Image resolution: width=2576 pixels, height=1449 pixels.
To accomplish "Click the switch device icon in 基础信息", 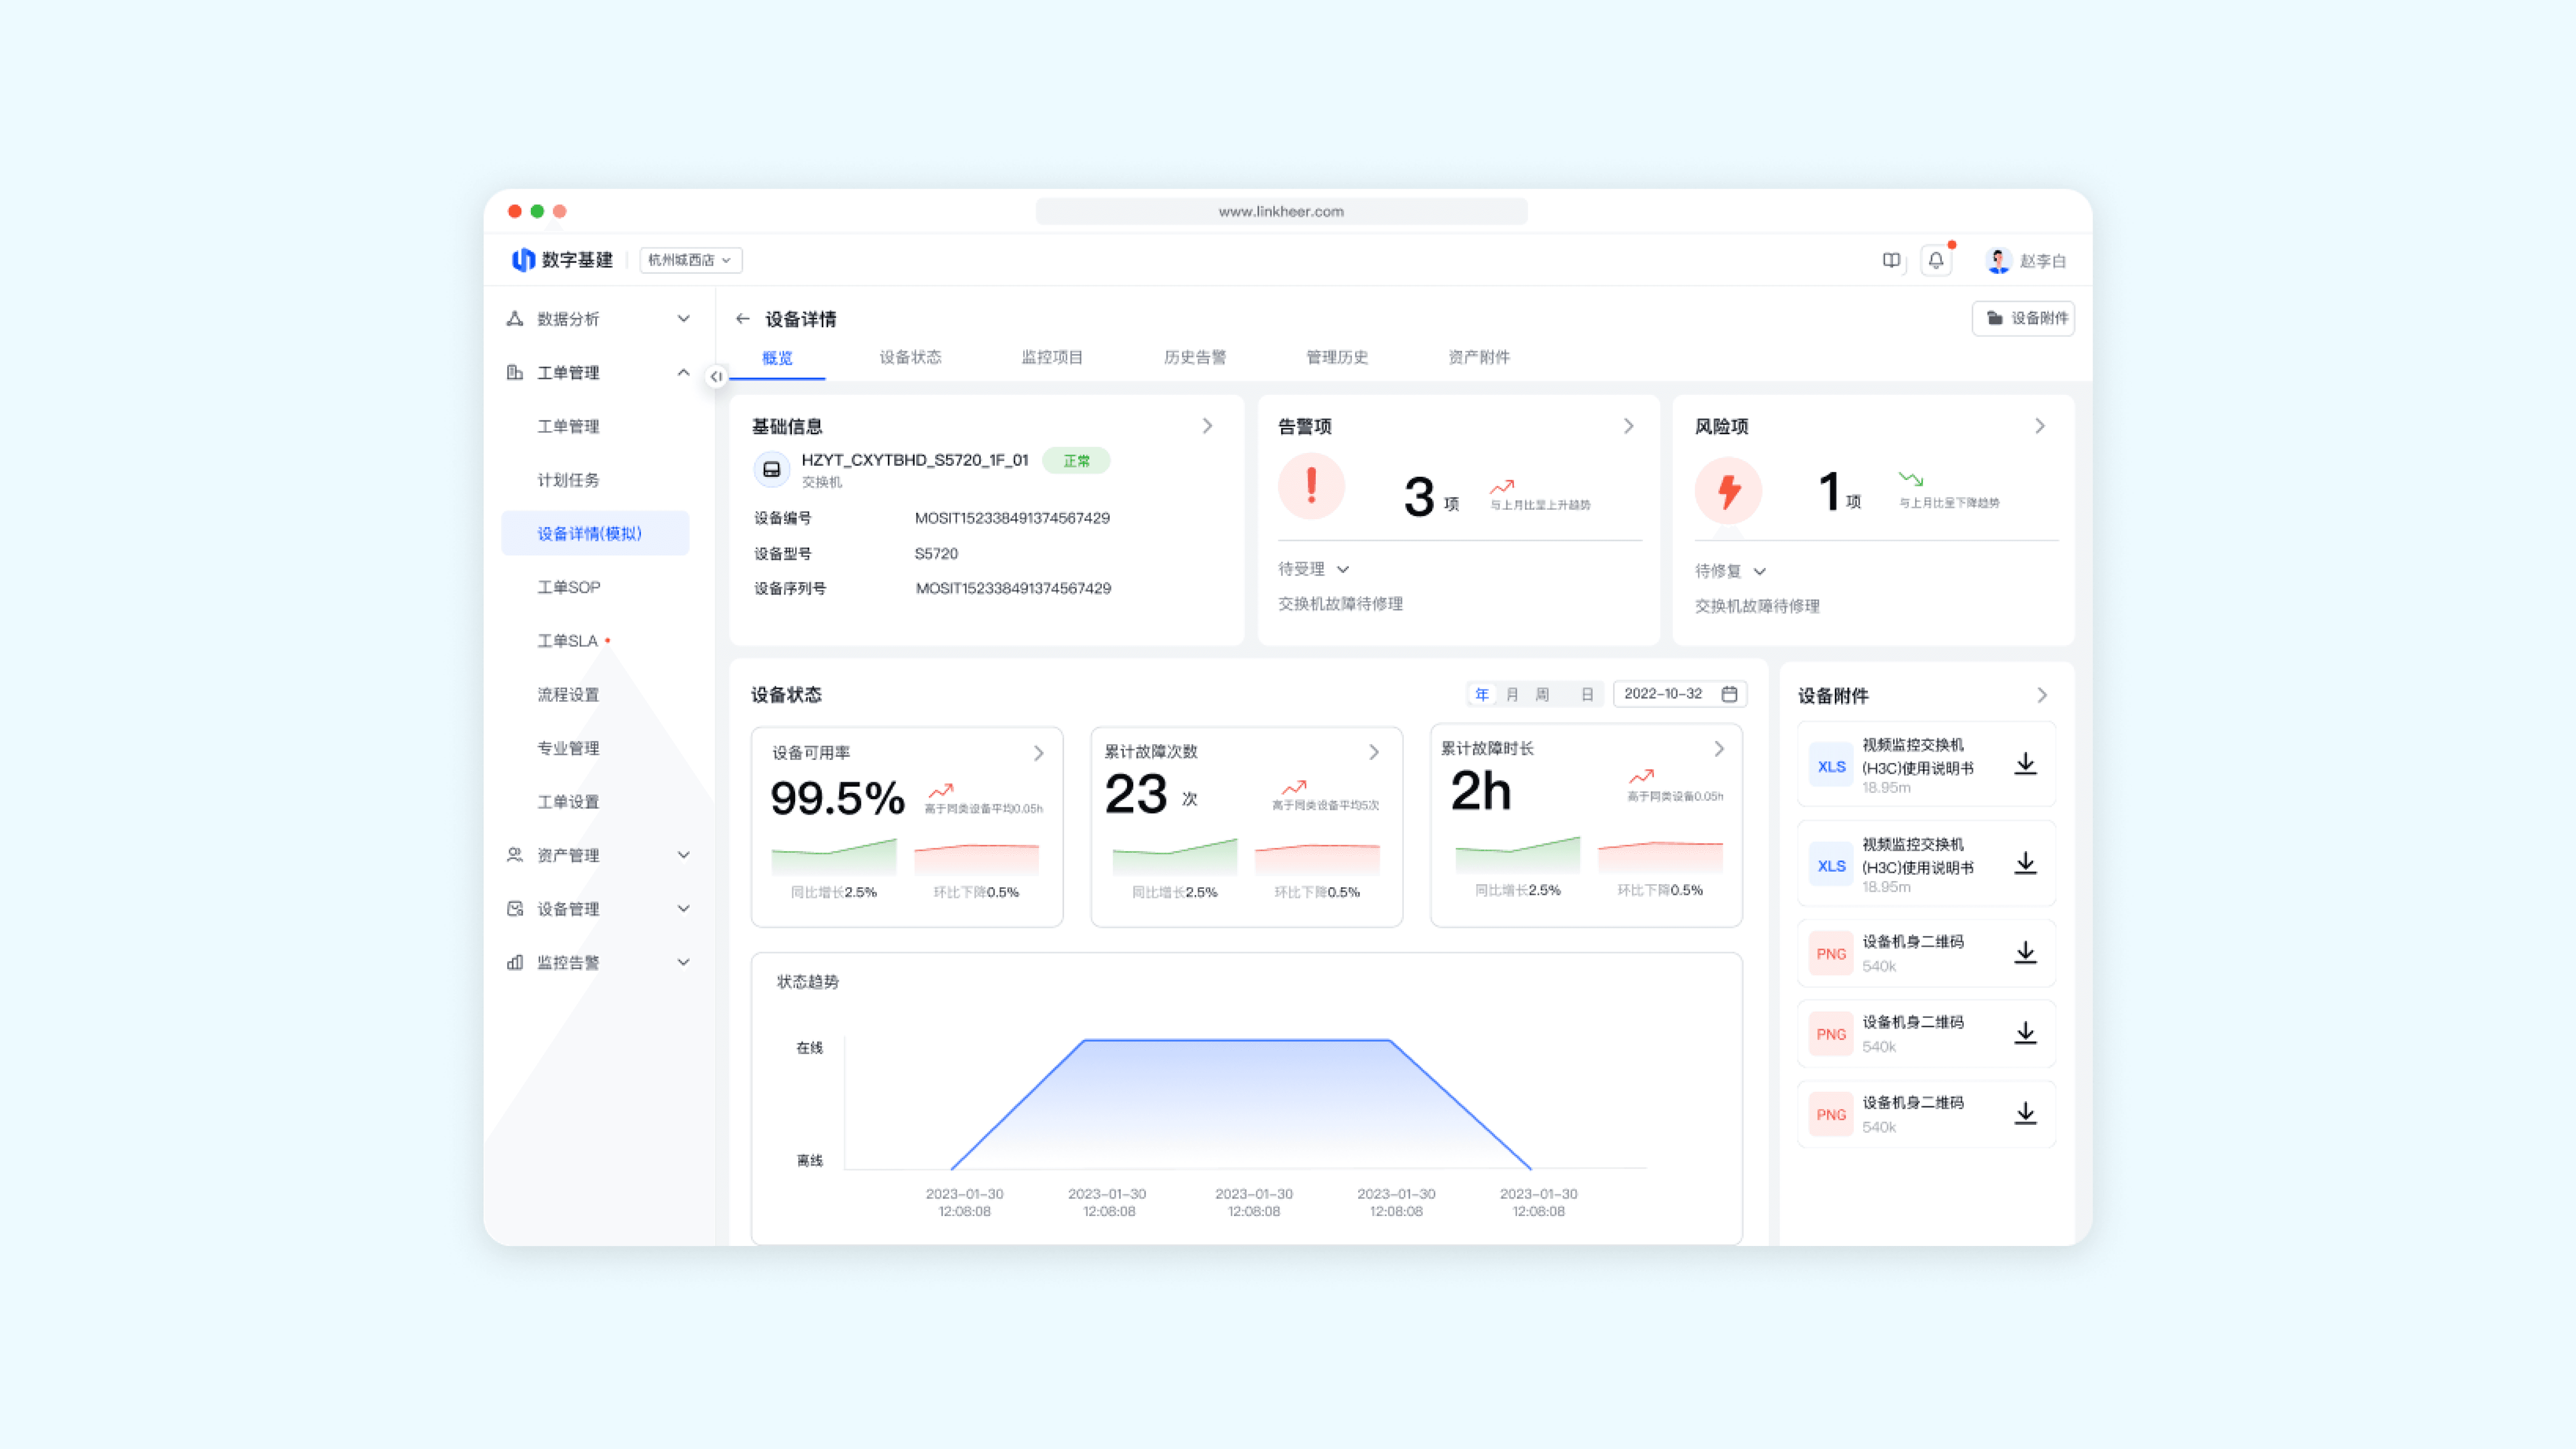I will click(x=771, y=469).
